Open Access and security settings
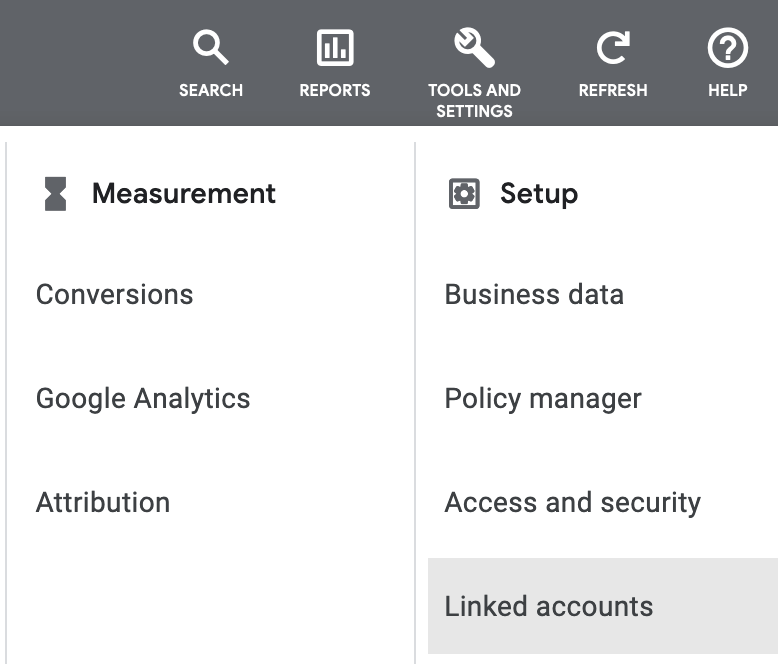Image resolution: width=778 pixels, height=664 pixels. tap(573, 502)
